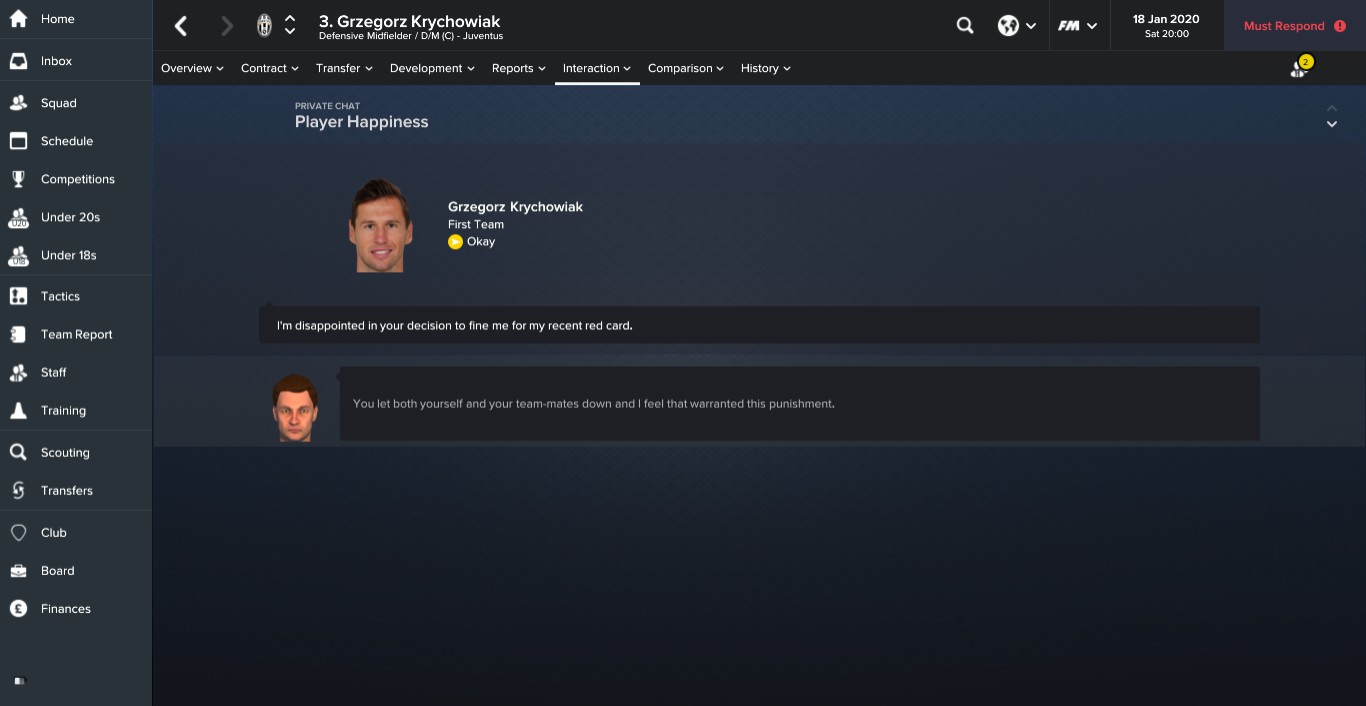
Task: Open the Comparison tab menu
Action: click(686, 68)
